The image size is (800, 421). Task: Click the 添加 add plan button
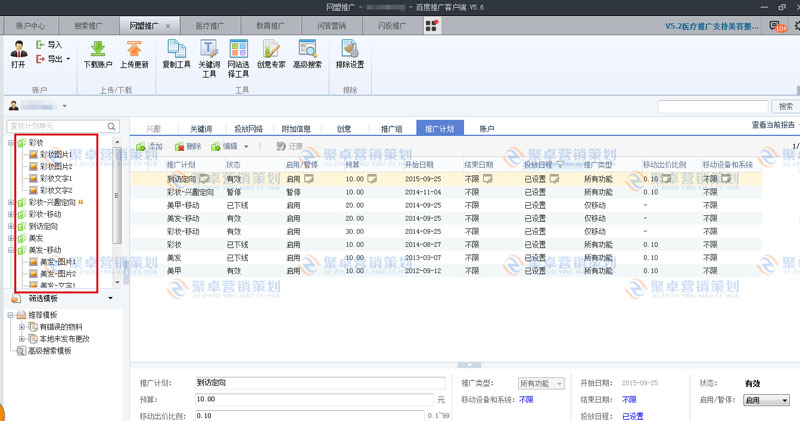149,146
